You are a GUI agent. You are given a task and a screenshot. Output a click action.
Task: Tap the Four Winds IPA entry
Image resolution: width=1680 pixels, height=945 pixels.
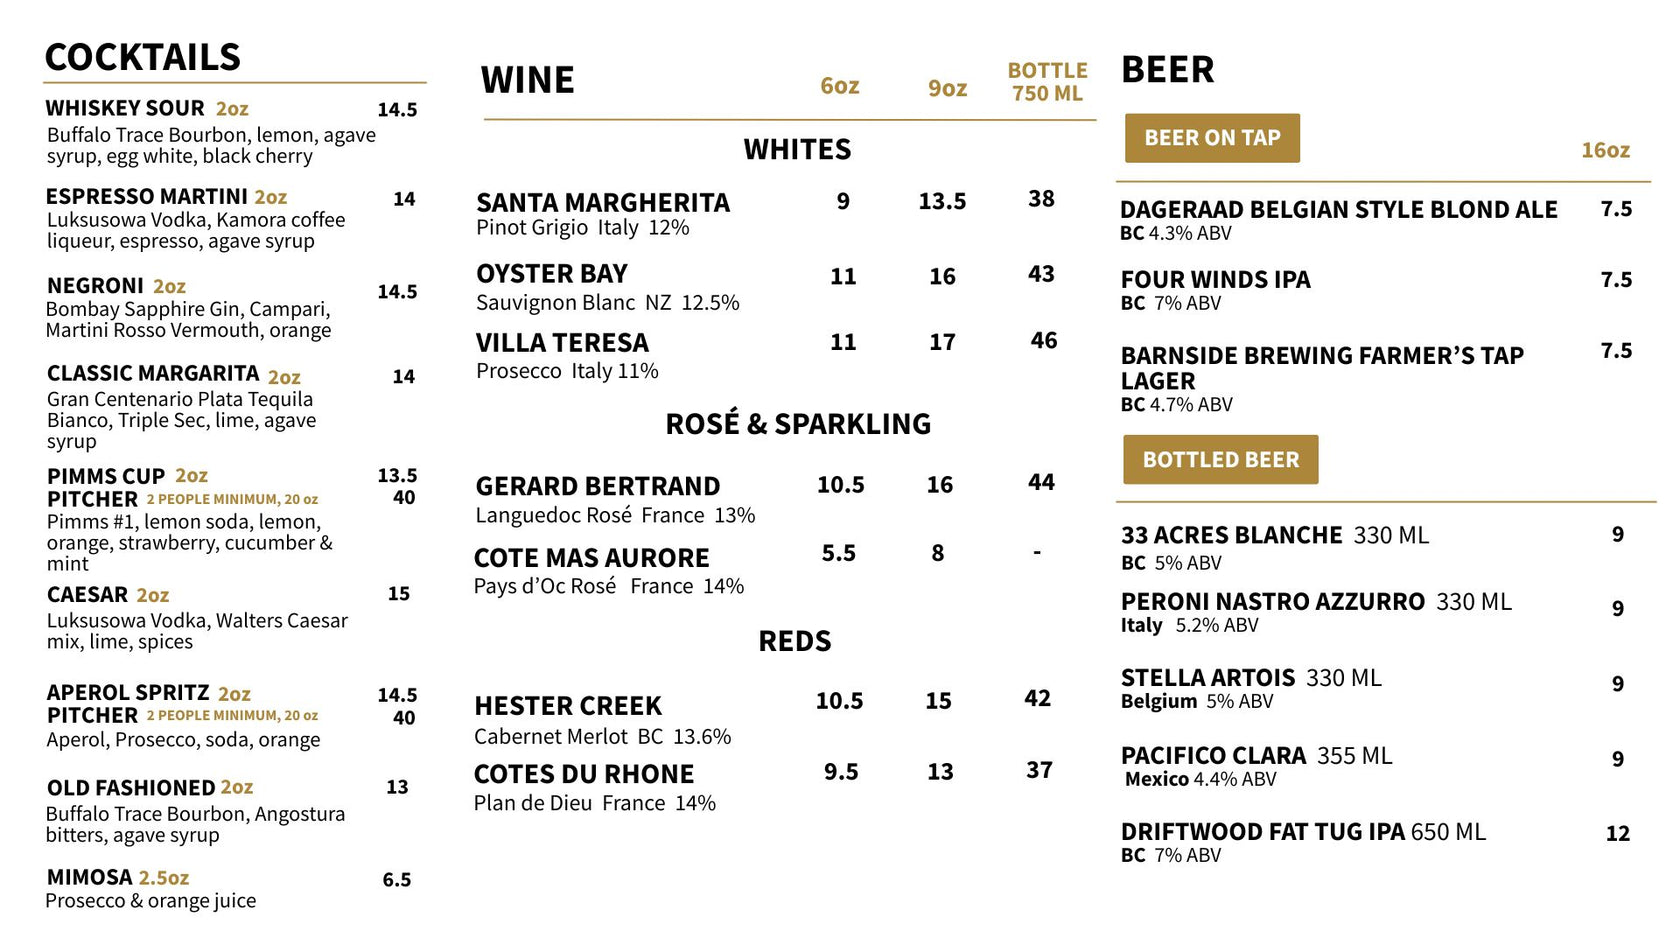pyautogui.click(x=1215, y=280)
